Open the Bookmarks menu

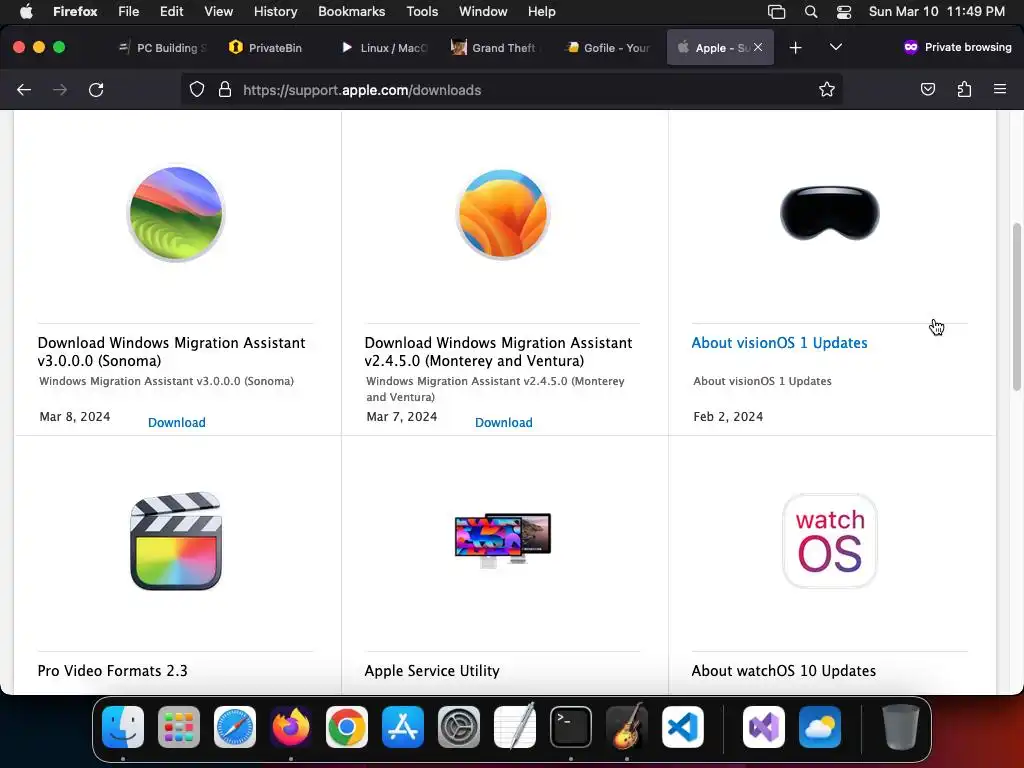coord(351,11)
